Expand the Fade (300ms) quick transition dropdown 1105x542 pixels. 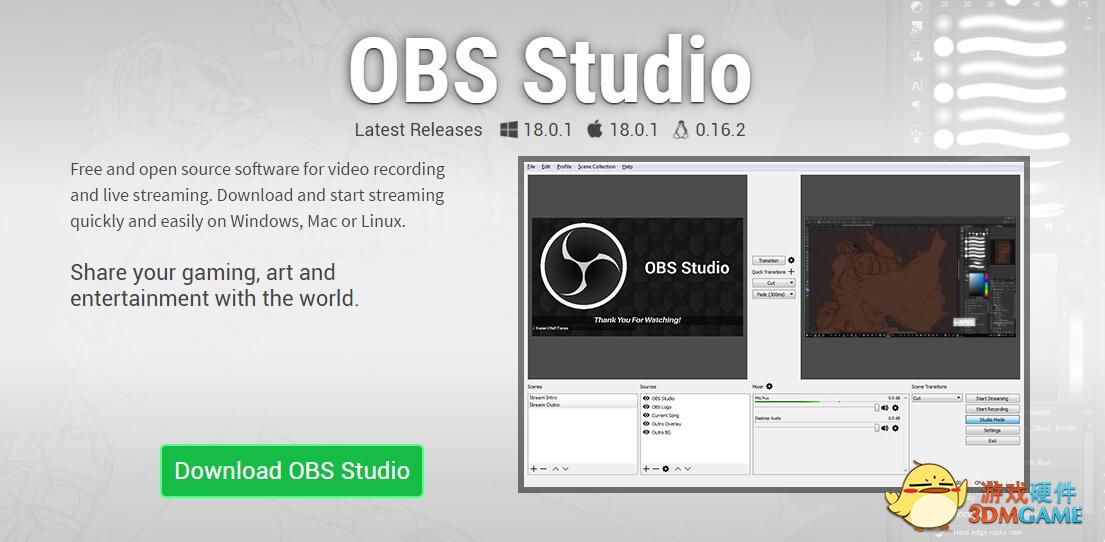pyautogui.click(x=773, y=295)
